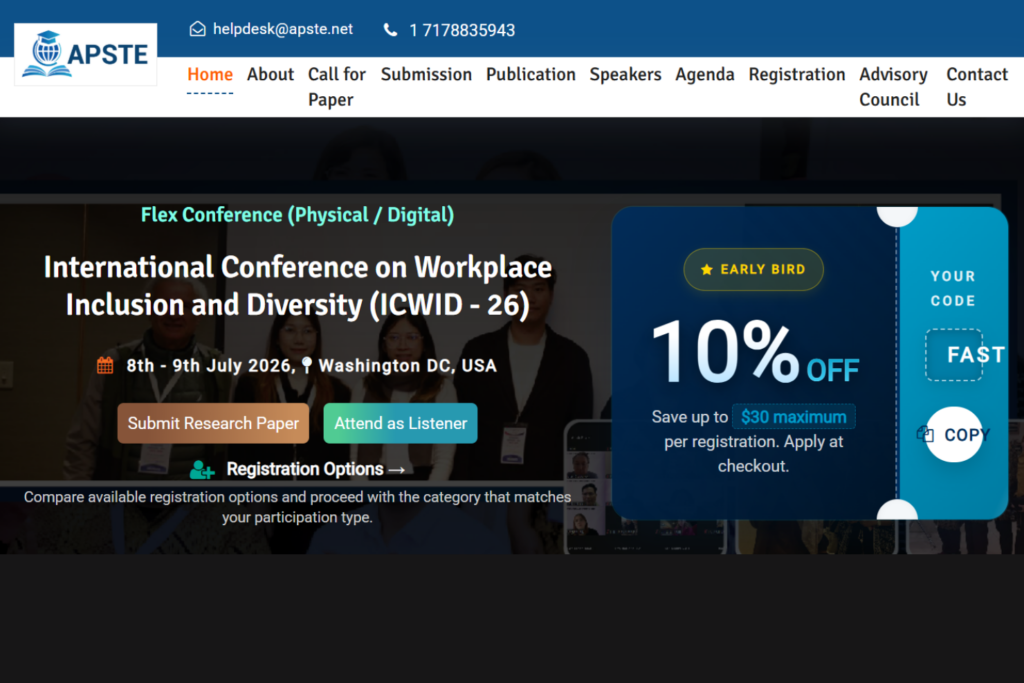Click the green add-user registration icon

[202, 469]
